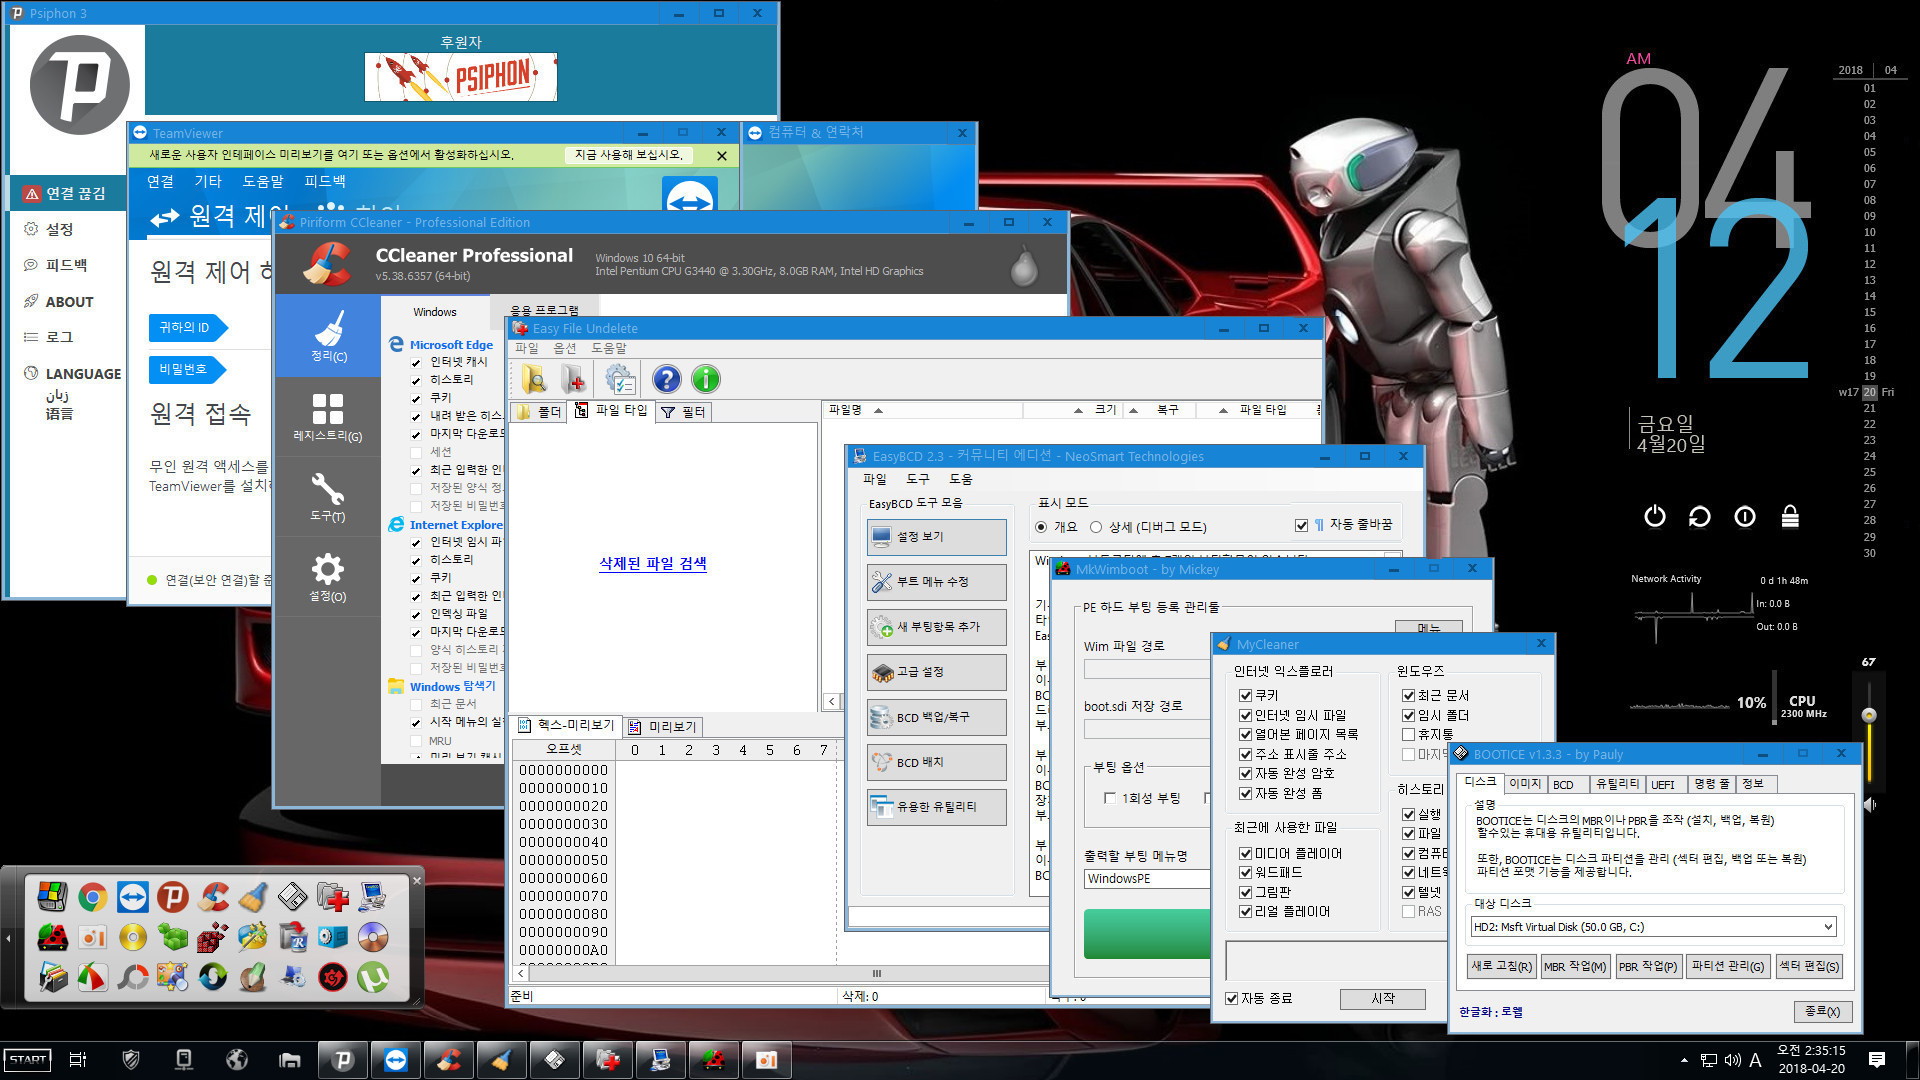Click the desktop power icon
The image size is (1920, 1080).
click(x=1655, y=516)
